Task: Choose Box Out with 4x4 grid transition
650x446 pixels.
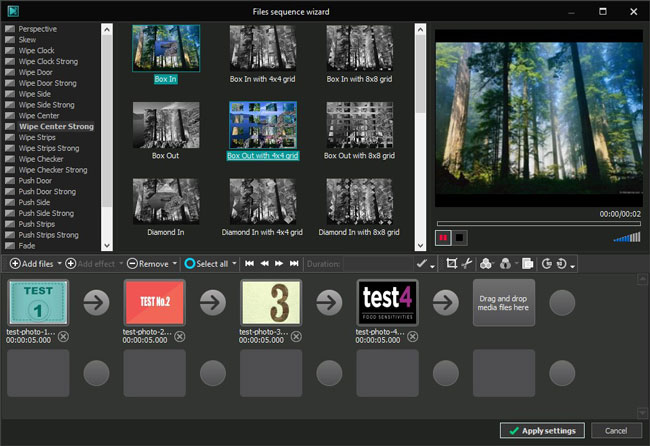Action: [x=263, y=125]
